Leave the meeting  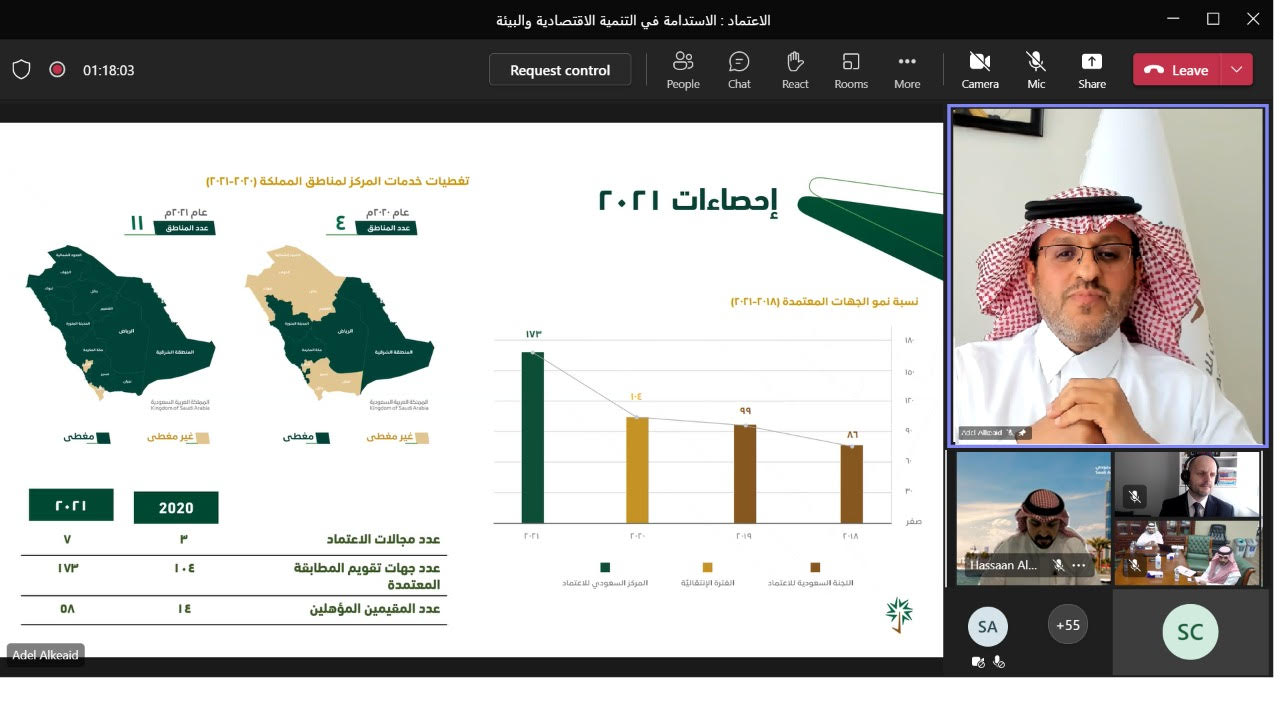[x=1177, y=70]
